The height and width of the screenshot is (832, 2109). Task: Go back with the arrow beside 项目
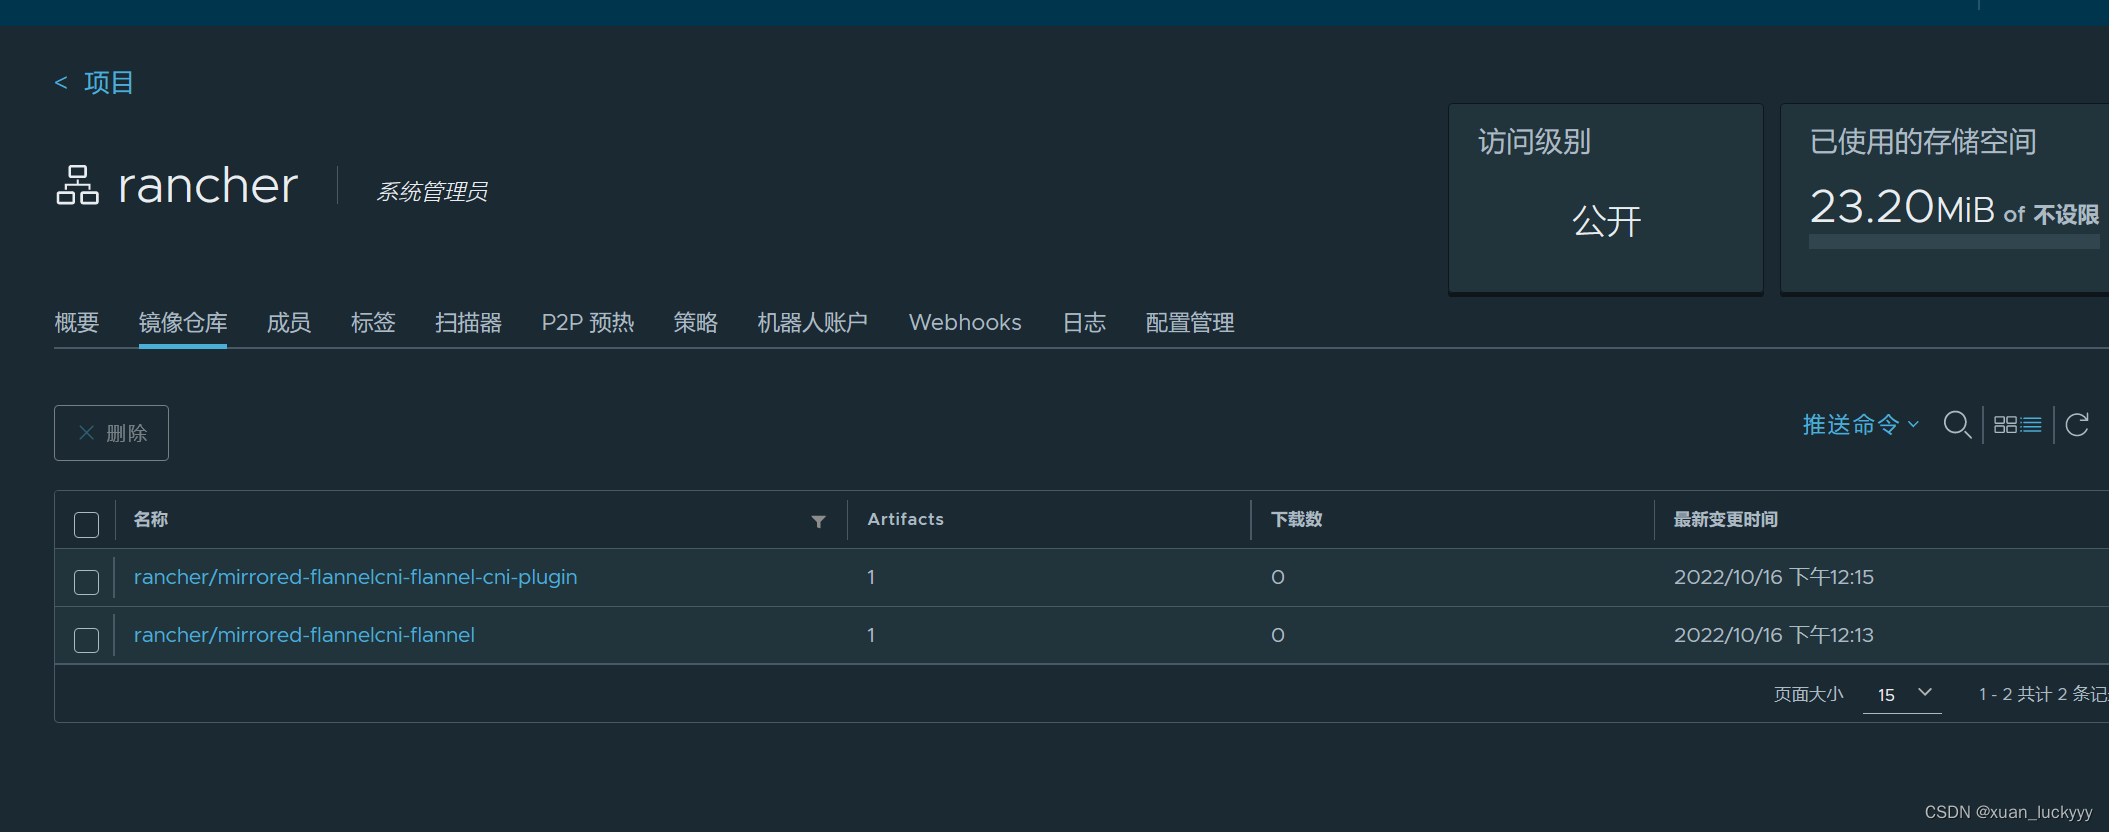pos(61,82)
